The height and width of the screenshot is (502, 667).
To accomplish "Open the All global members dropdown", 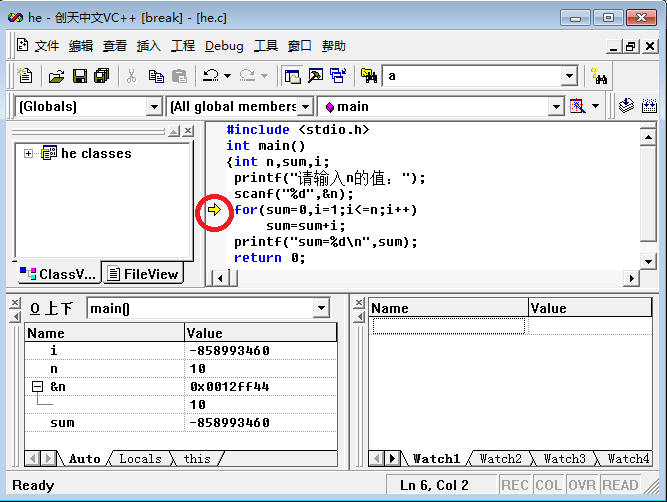I will pos(305,106).
